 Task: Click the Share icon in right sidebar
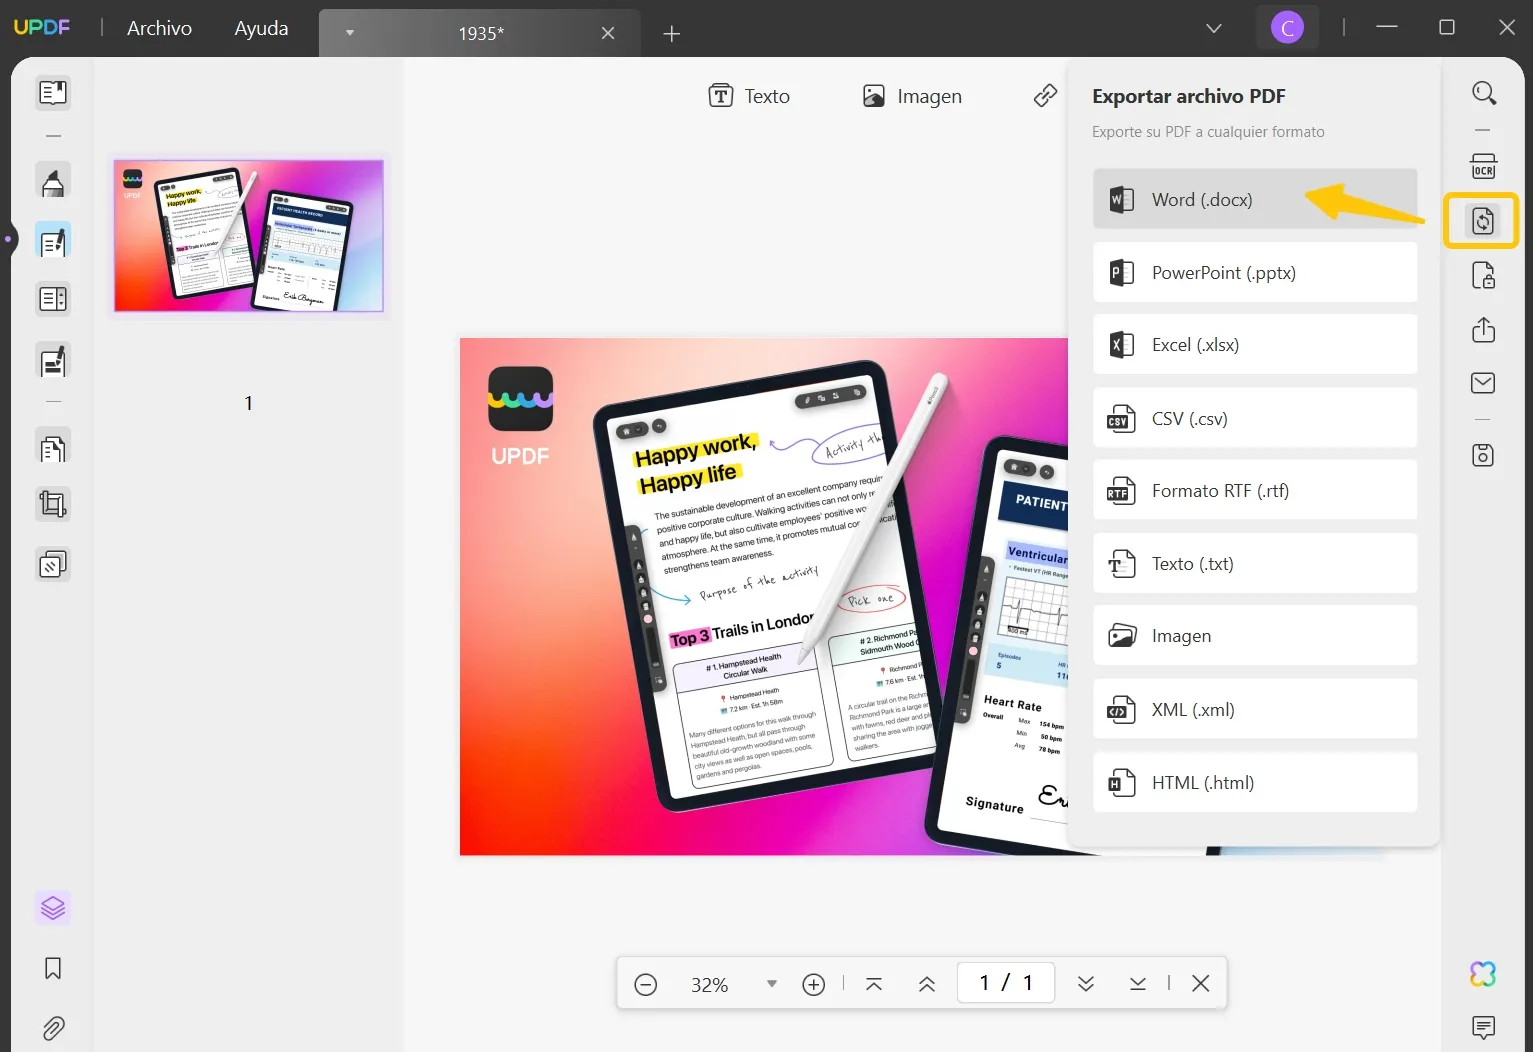(x=1483, y=330)
